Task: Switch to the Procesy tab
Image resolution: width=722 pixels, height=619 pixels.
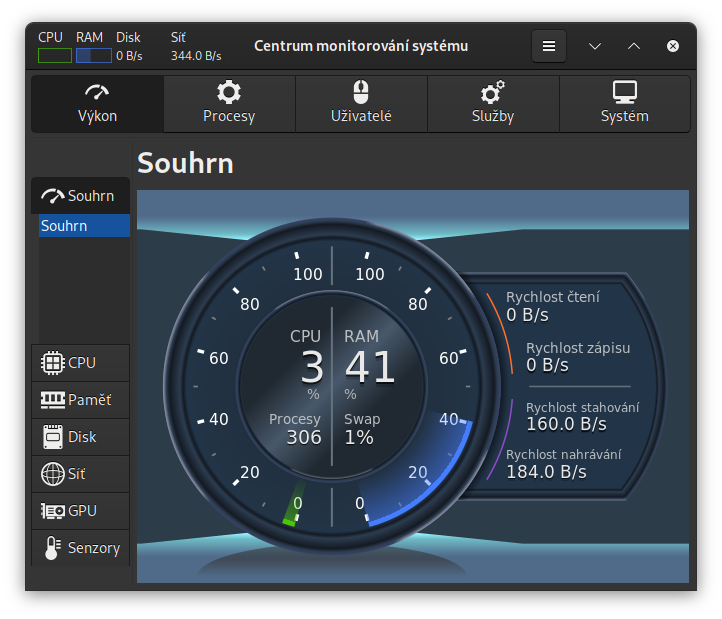Action: [229, 104]
